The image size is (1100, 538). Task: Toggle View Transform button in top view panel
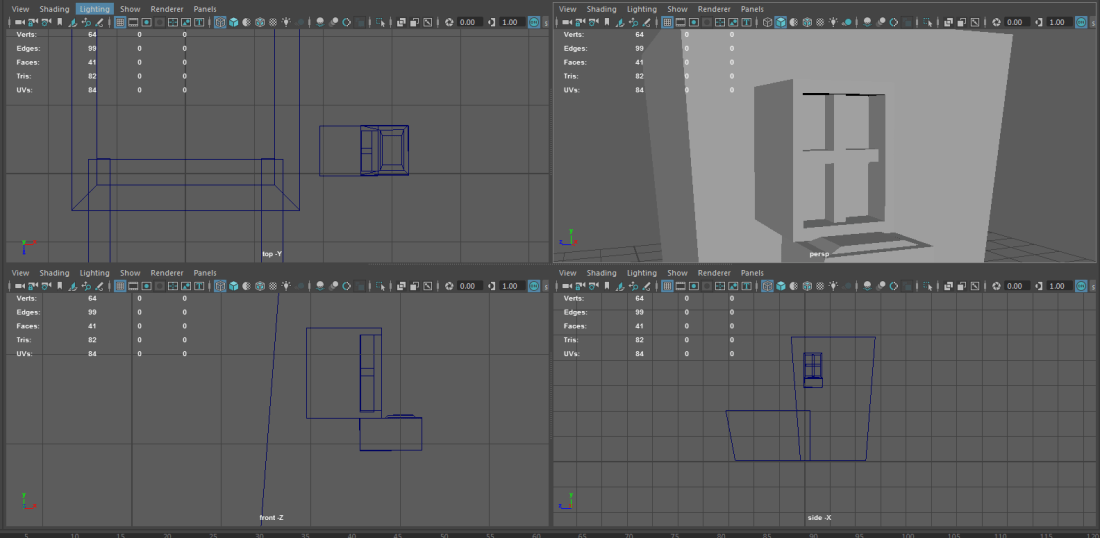click(534, 22)
